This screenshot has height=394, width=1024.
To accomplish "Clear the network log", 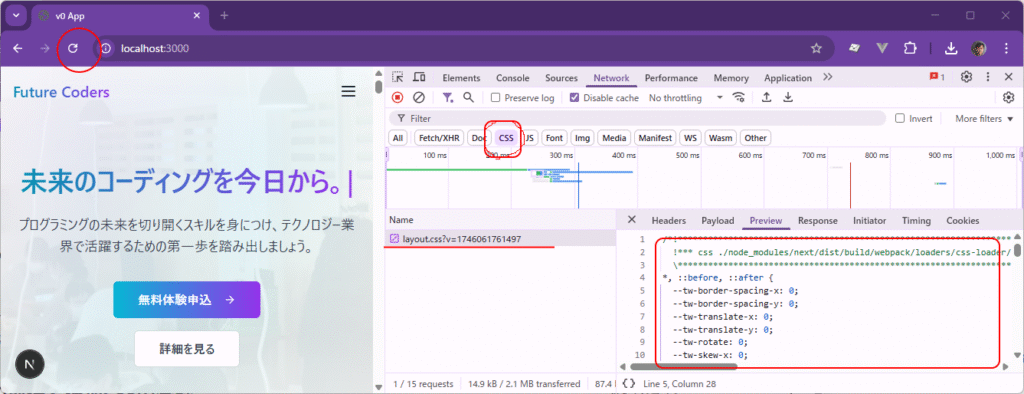I will click(x=419, y=97).
